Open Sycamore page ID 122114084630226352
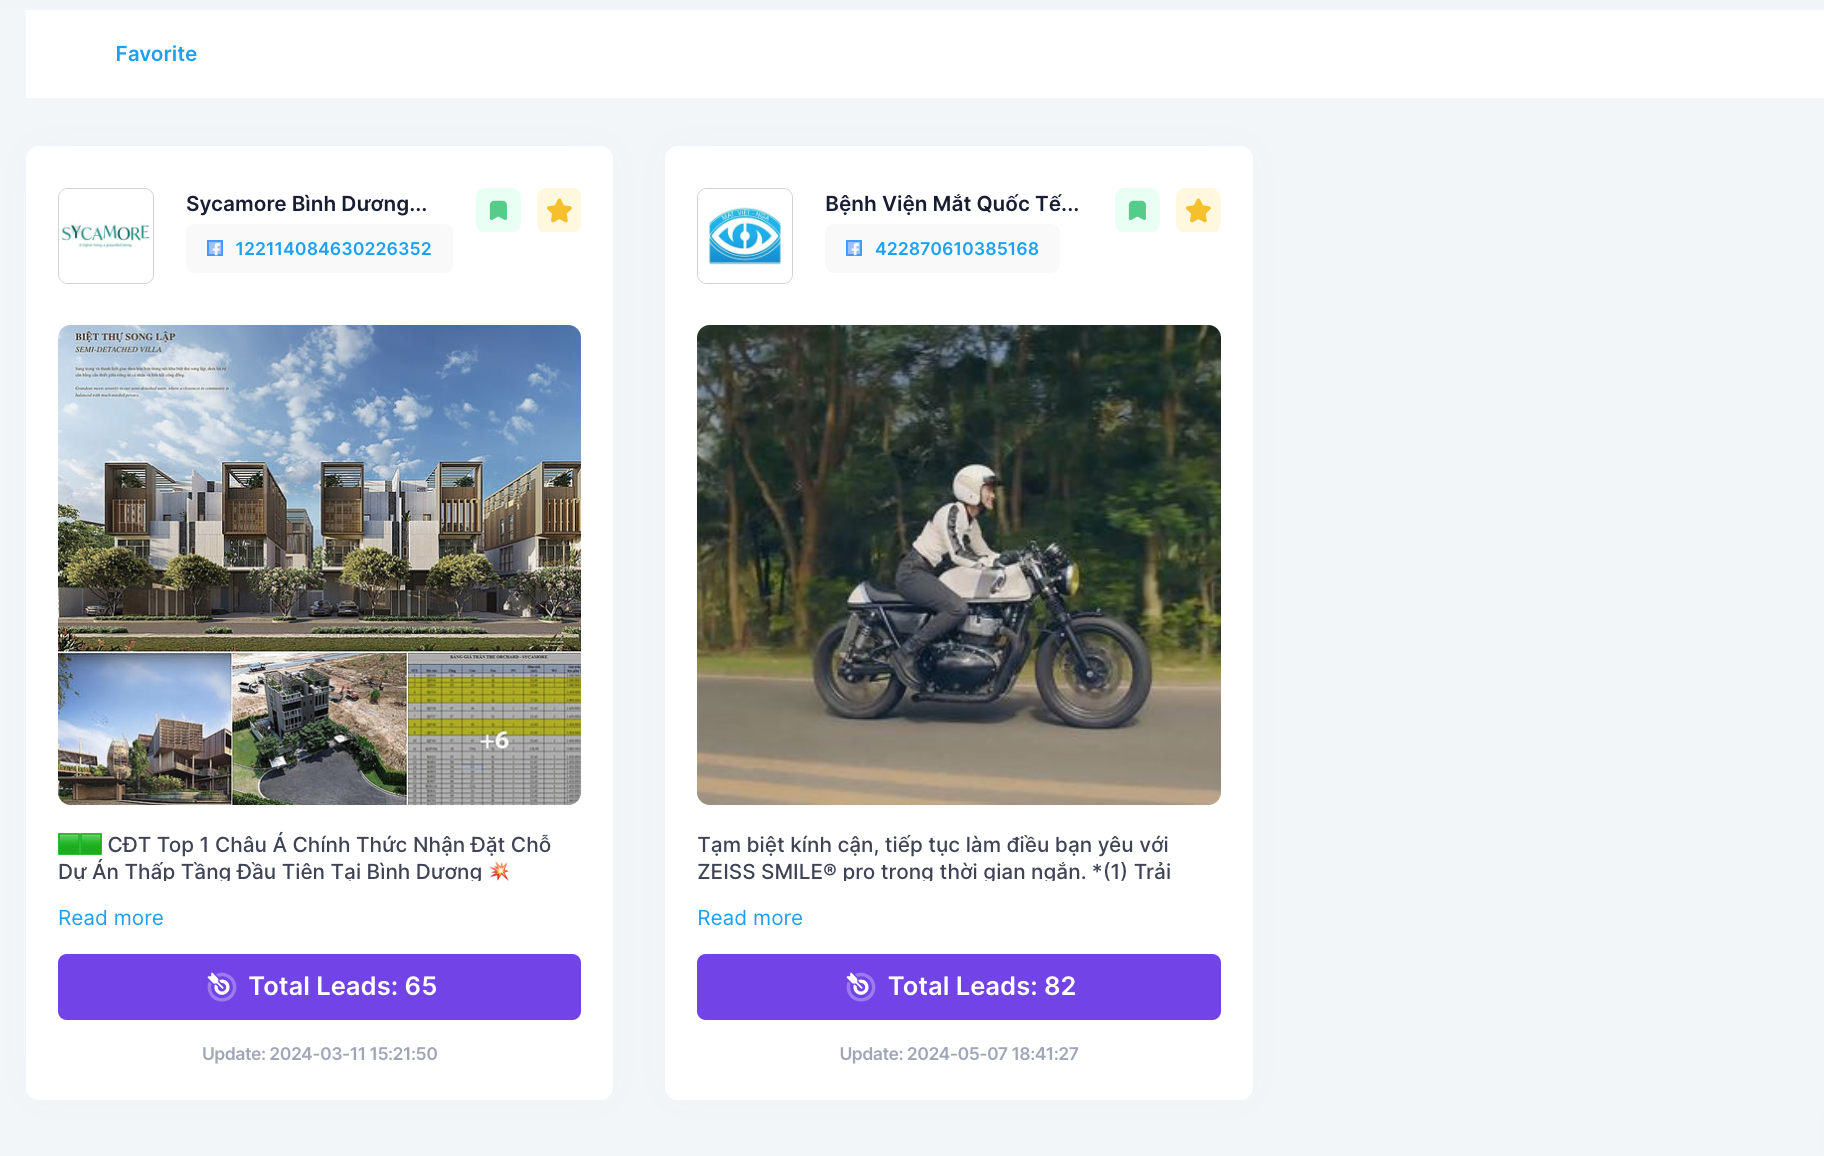This screenshot has width=1824, height=1156. tap(333, 249)
